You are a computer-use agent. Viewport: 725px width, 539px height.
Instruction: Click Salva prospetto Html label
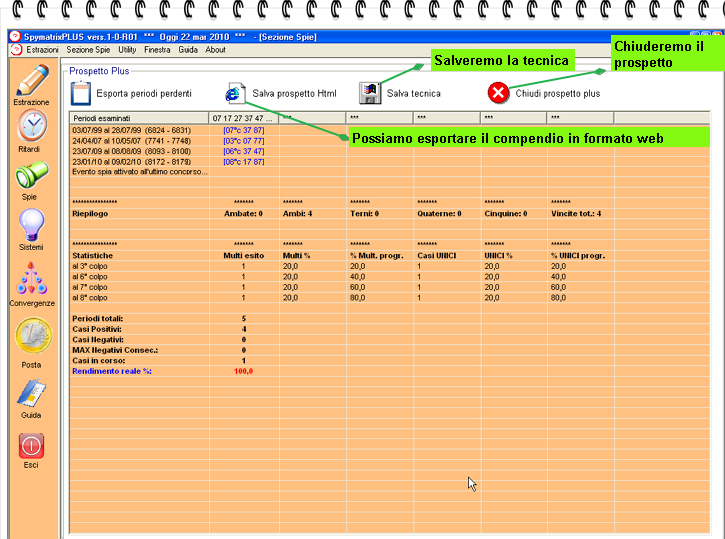tap(295, 93)
